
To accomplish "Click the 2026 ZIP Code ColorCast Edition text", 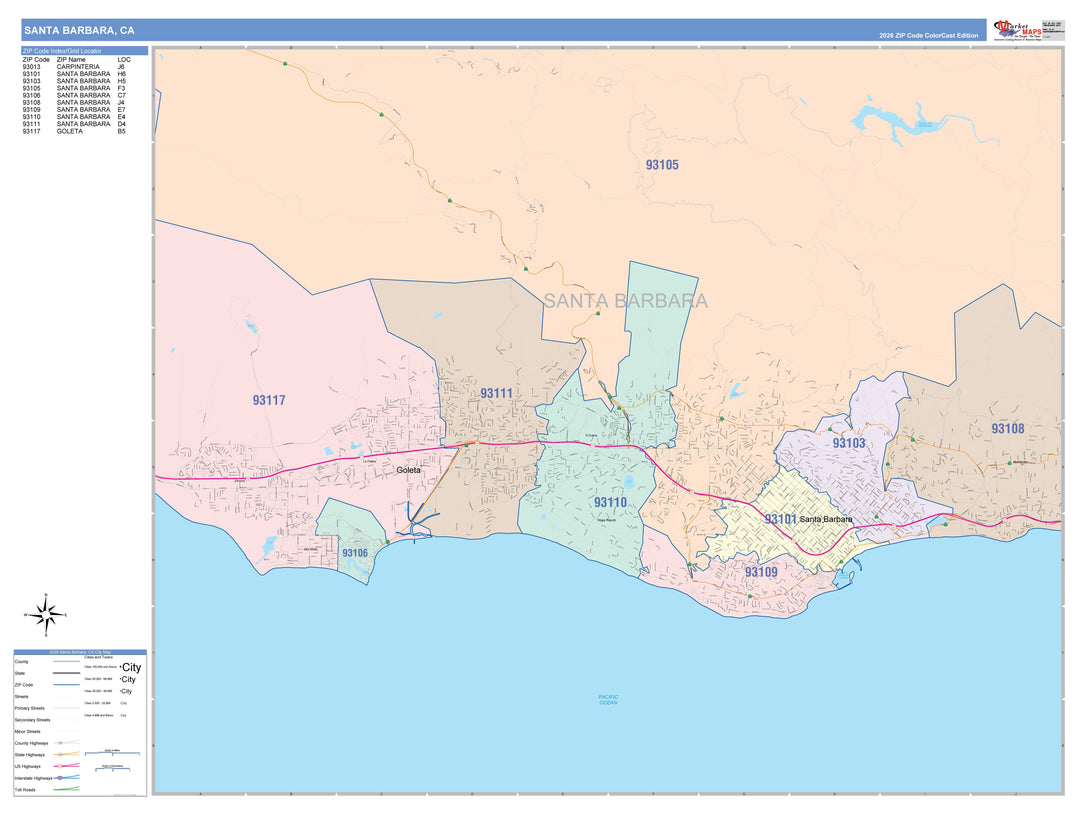I will (928, 35).
